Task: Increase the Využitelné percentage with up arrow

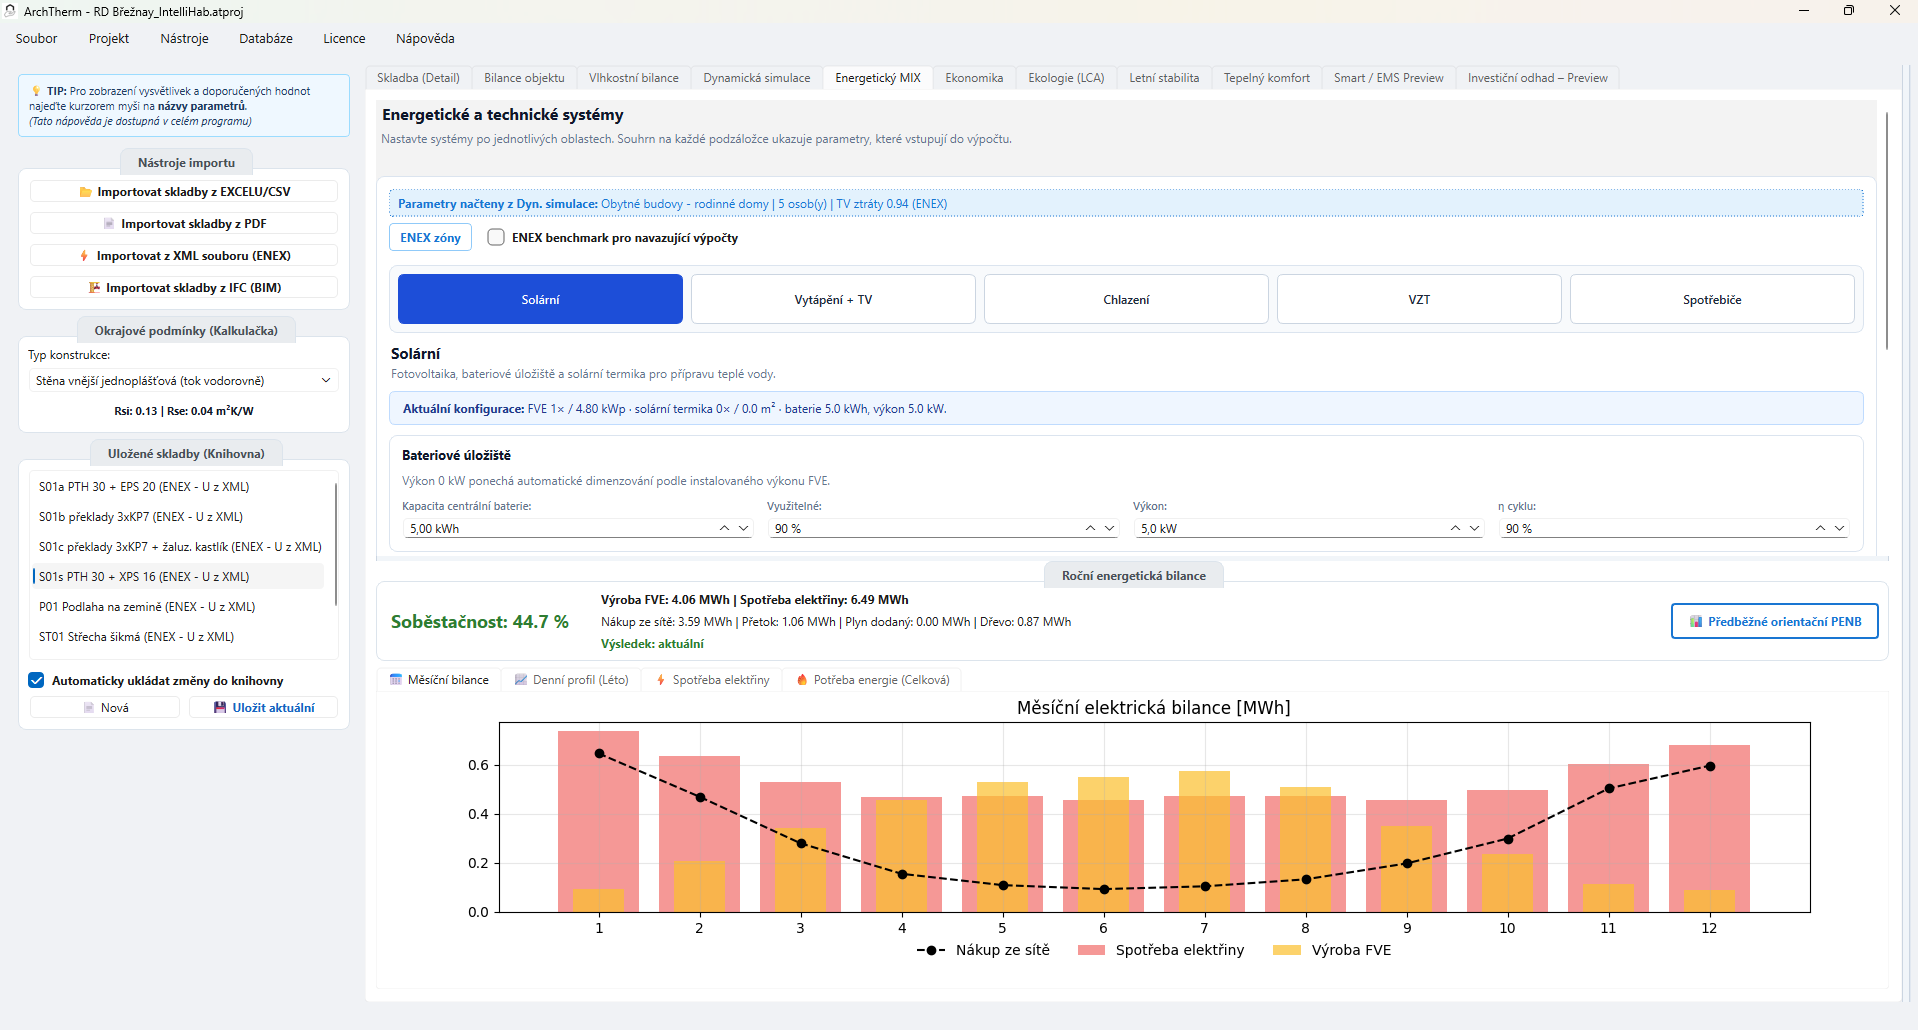Action: (x=1090, y=528)
